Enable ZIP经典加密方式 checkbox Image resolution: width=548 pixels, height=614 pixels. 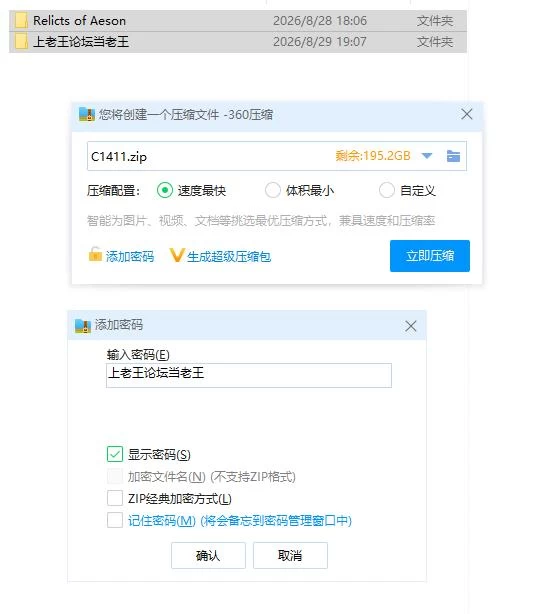click(115, 498)
